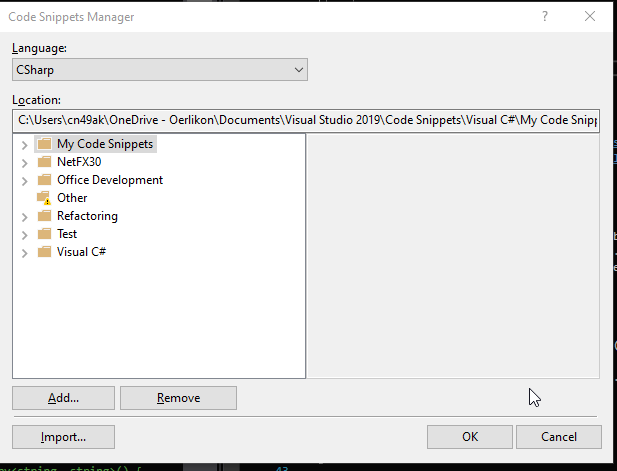617x471 pixels.
Task: Click the Import... button
Action: [63, 437]
